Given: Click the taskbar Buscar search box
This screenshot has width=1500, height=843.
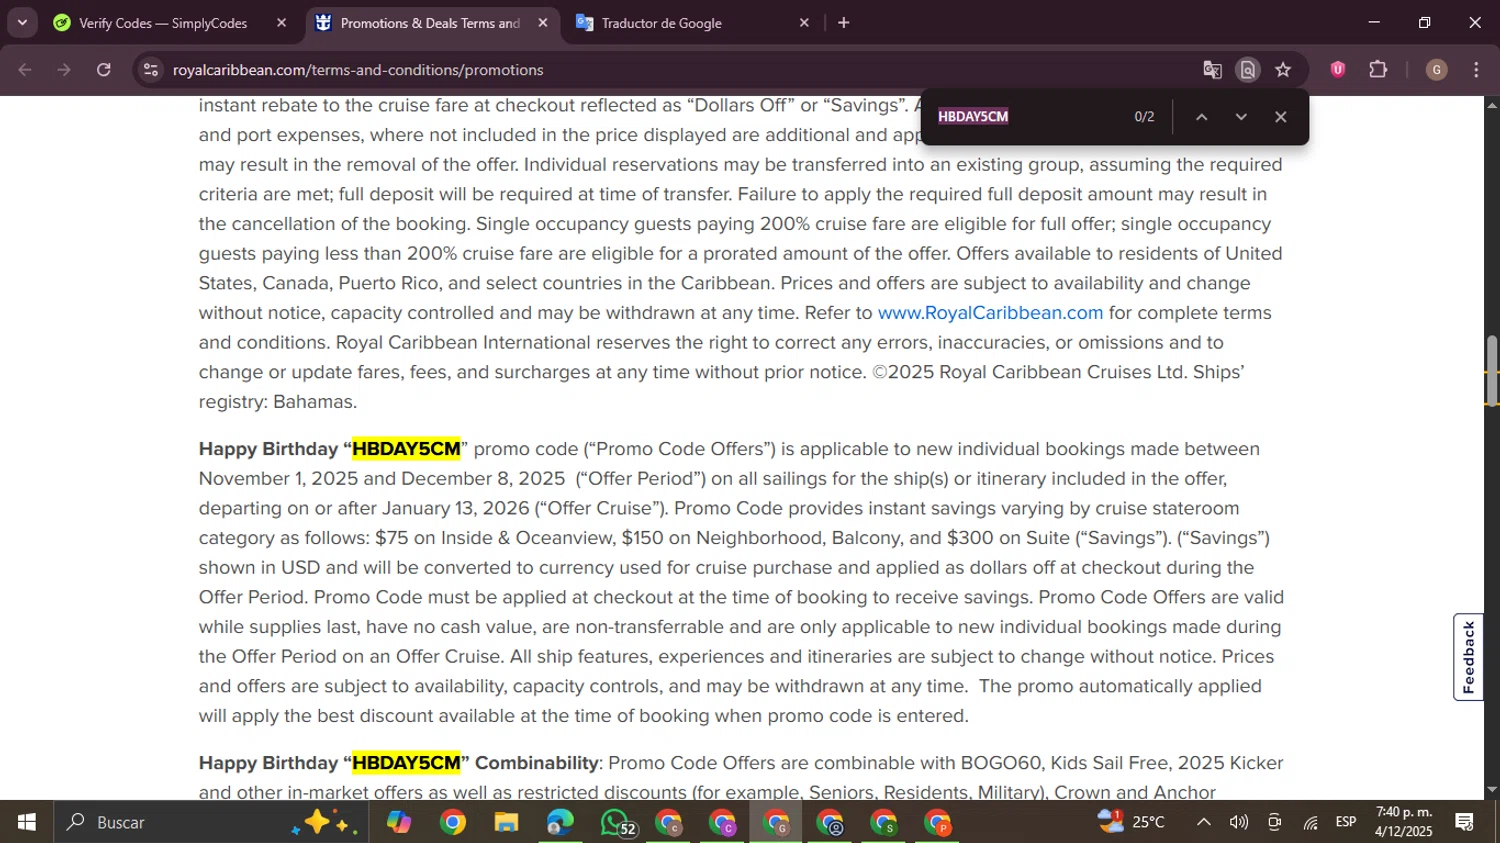Looking at the screenshot, I should pos(211,822).
